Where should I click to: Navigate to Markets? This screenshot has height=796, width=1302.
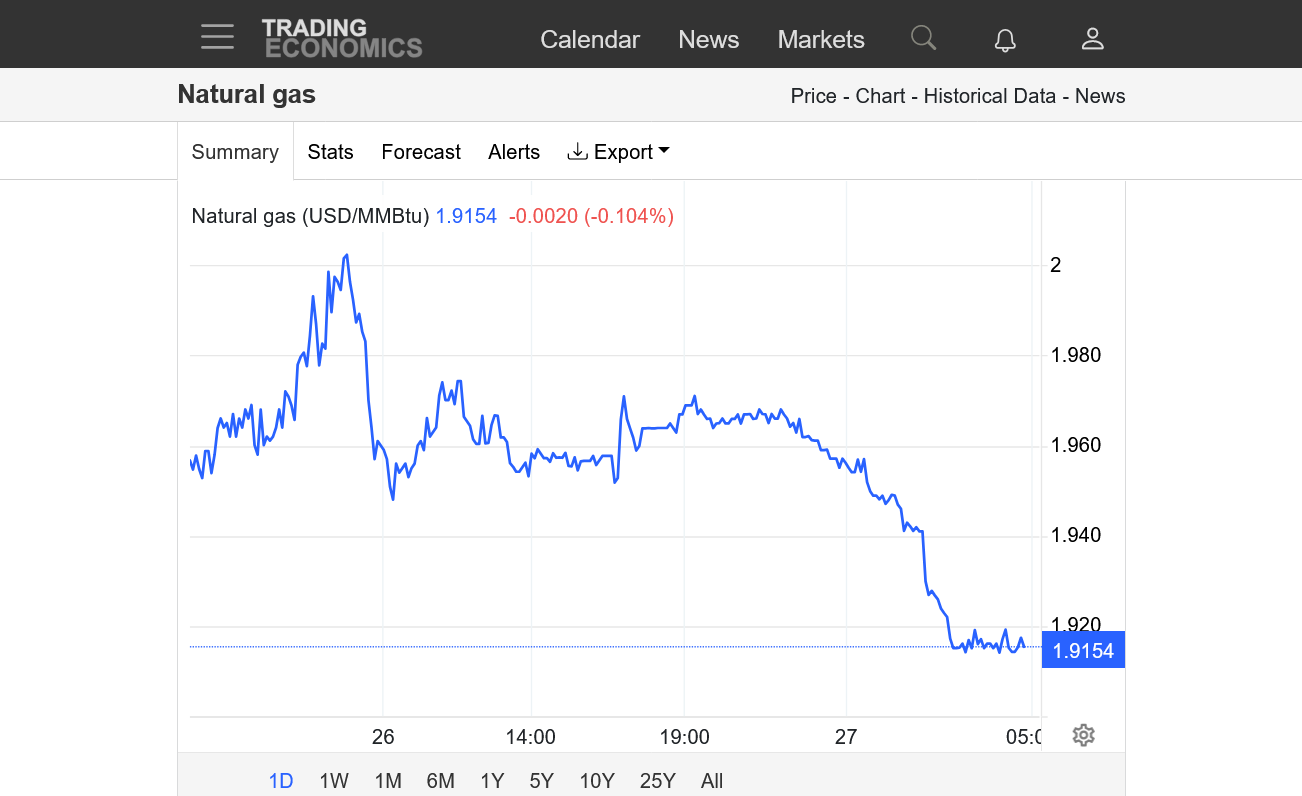click(821, 39)
